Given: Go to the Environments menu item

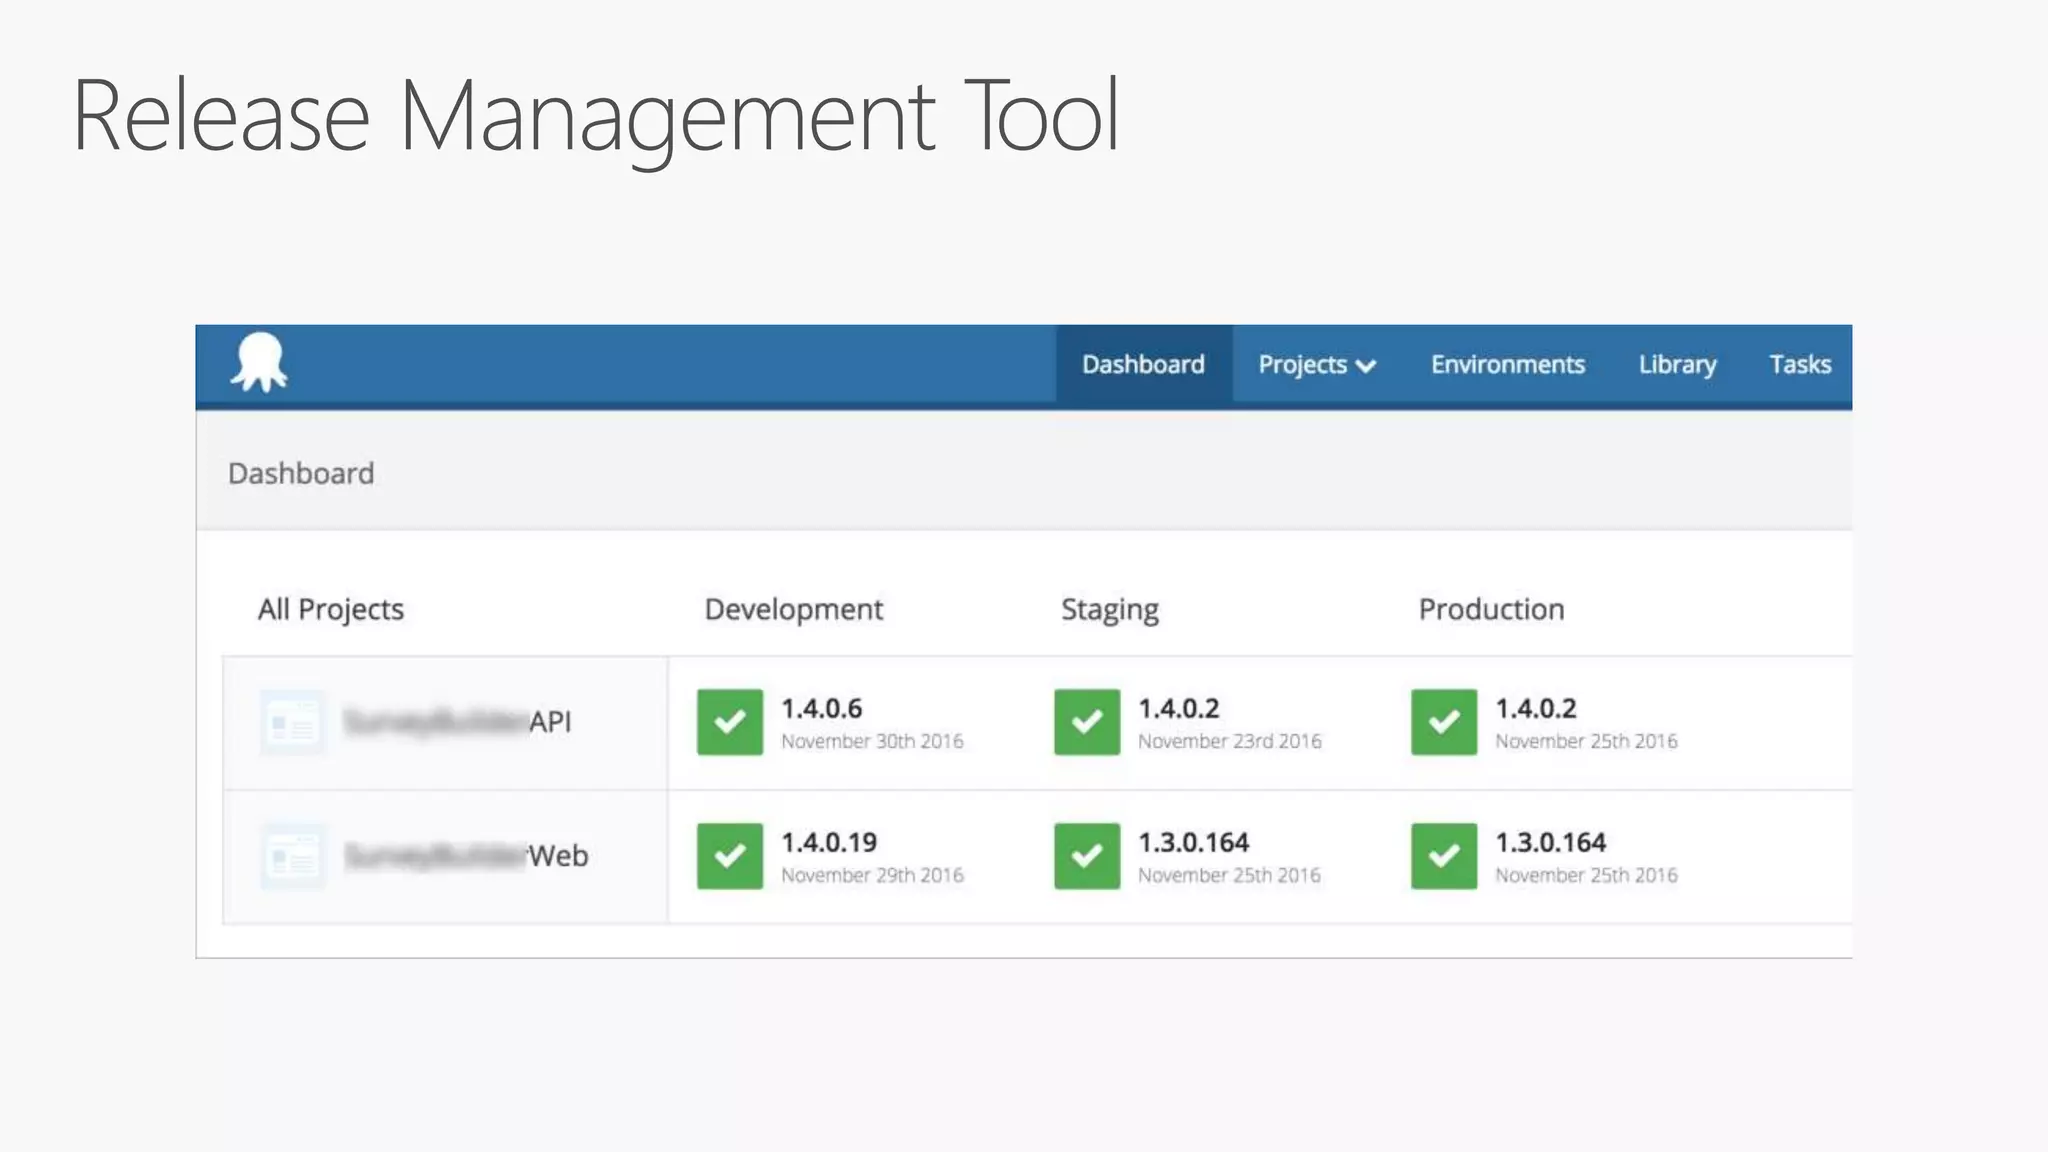Looking at the screenshot, I should [1507, 364].
